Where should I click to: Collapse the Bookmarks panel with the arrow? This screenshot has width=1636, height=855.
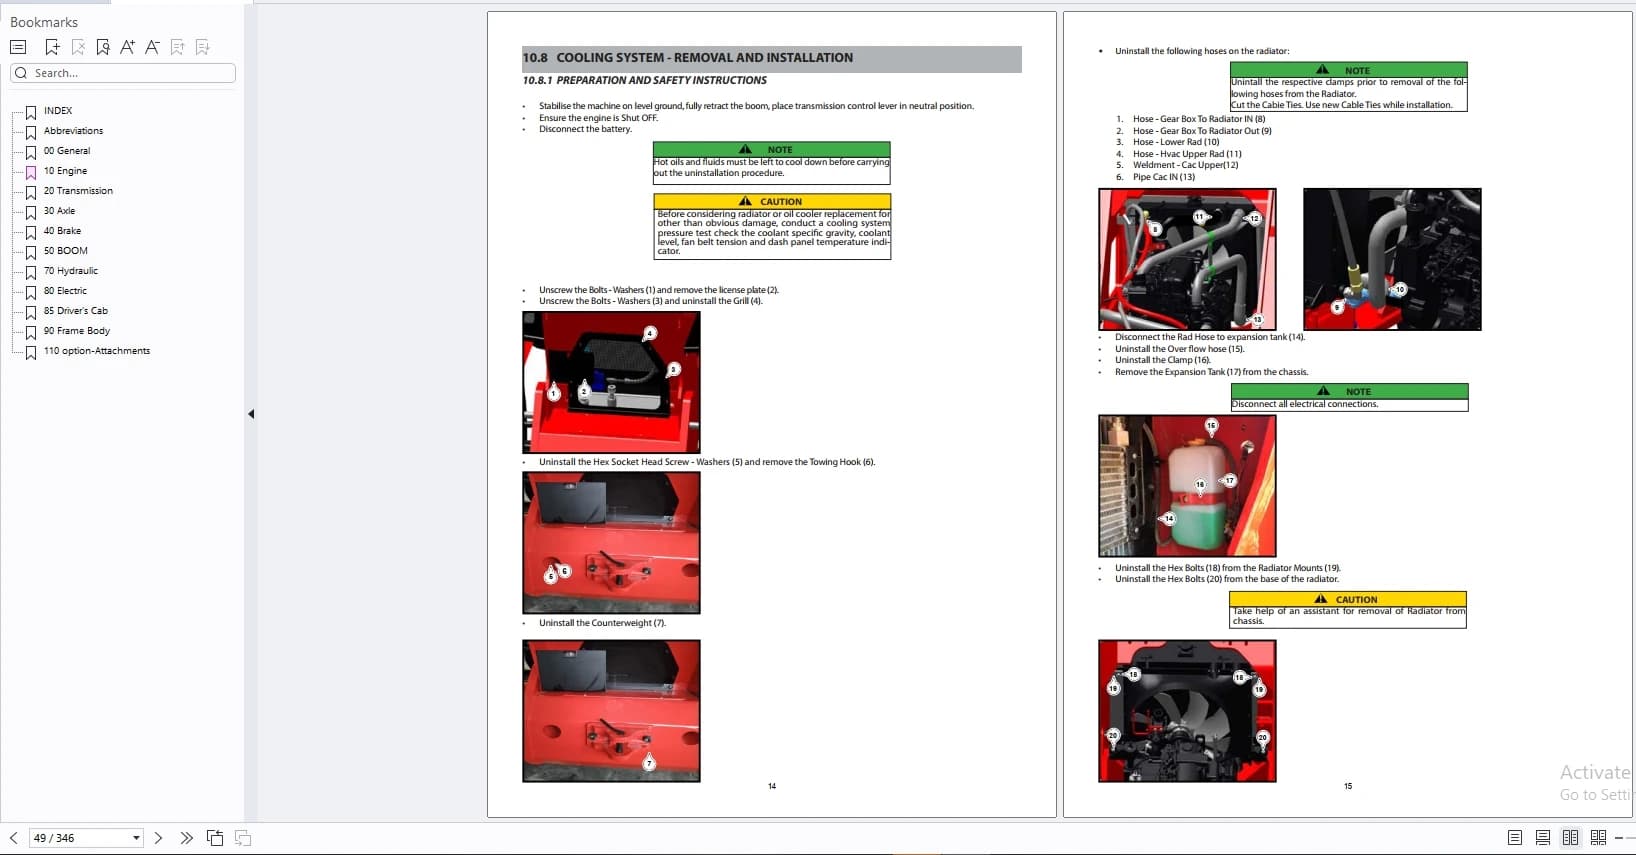pyautogui.click(x=251, y=414)
